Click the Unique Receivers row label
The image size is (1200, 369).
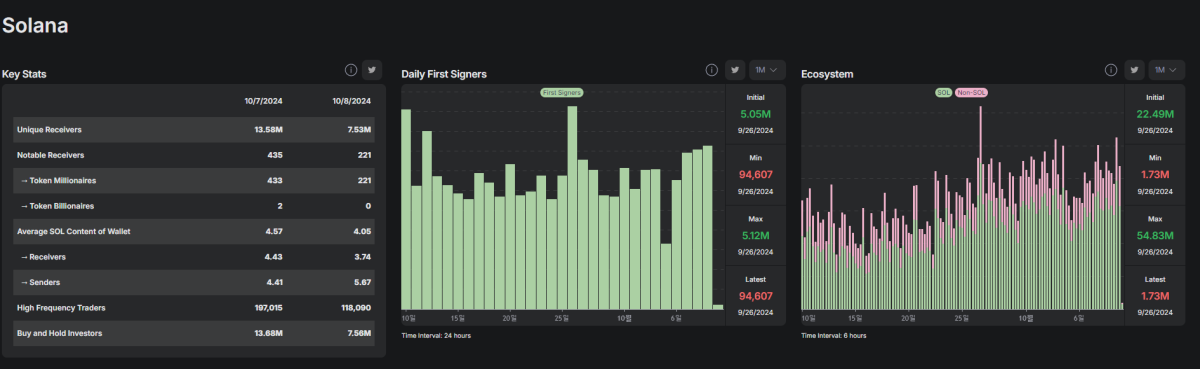[x=49, y=130]
